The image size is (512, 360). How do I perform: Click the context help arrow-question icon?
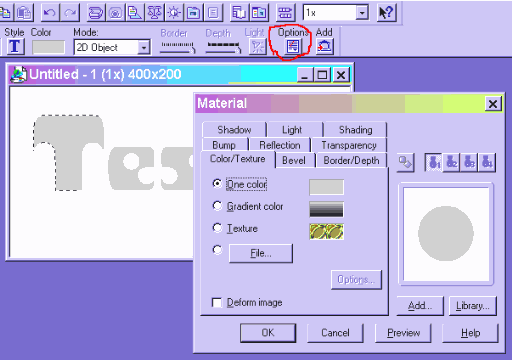pos(386,13)
